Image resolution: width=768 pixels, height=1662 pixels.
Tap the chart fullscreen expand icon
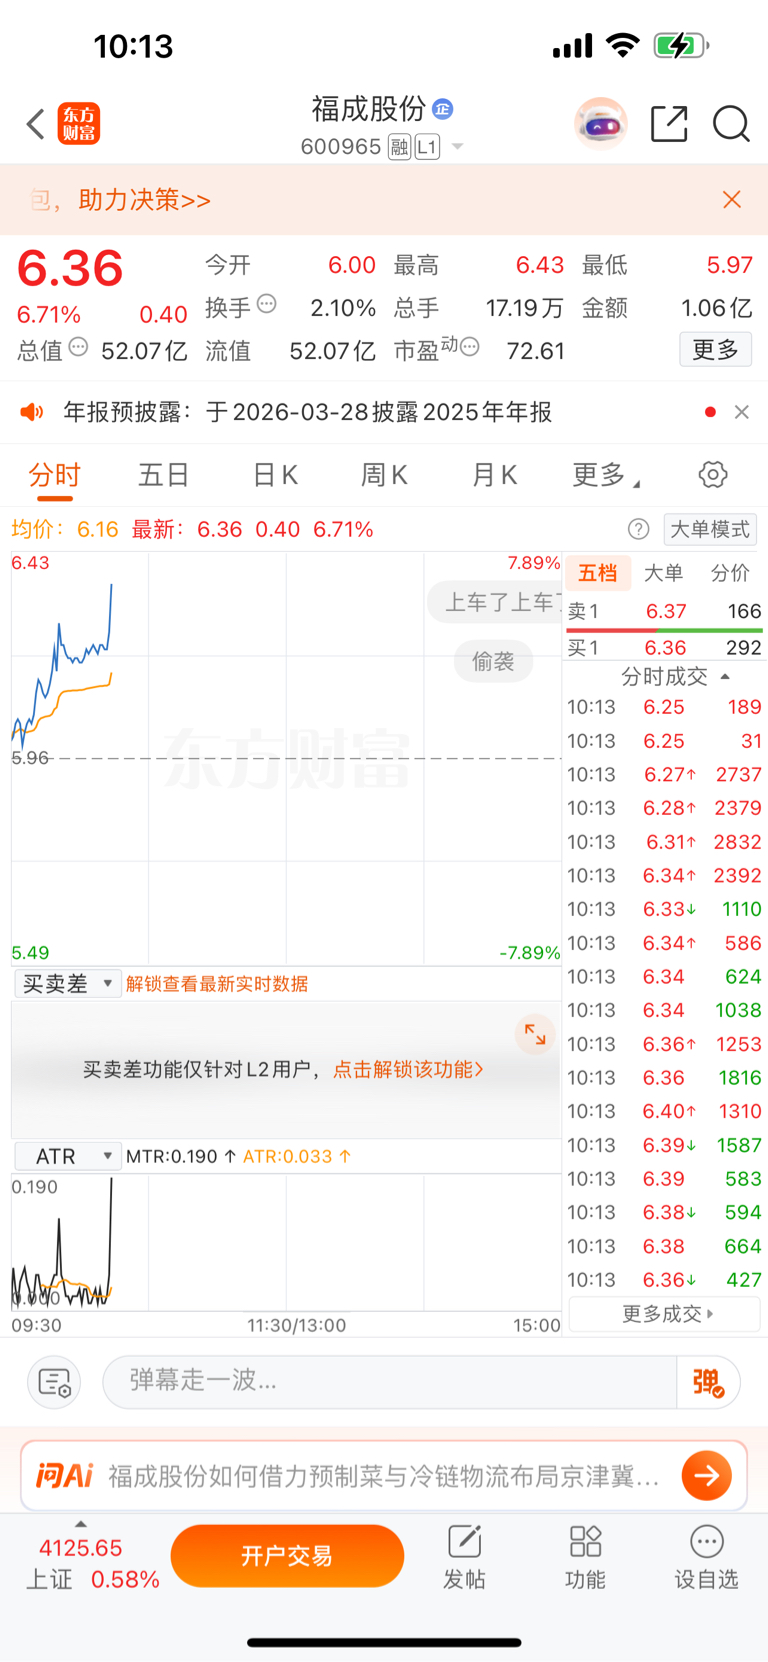[x=535, y=1035]
